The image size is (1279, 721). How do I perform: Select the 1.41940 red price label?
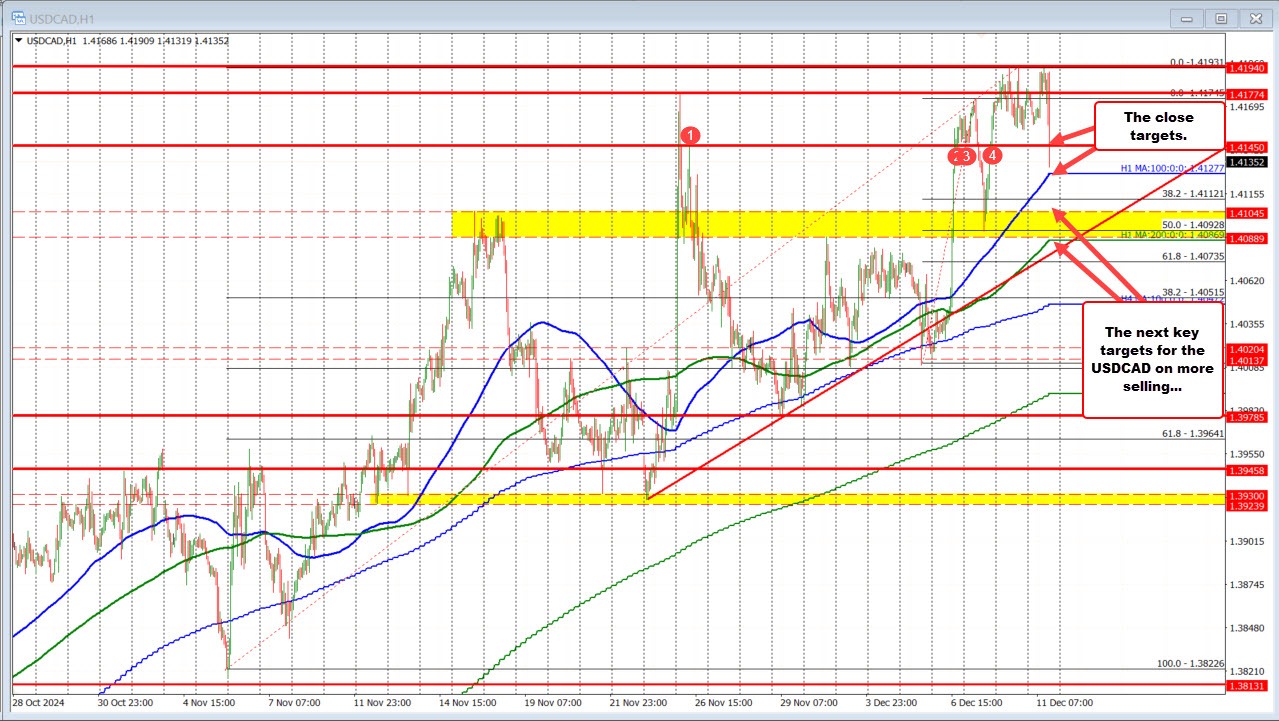(1249, 68)
